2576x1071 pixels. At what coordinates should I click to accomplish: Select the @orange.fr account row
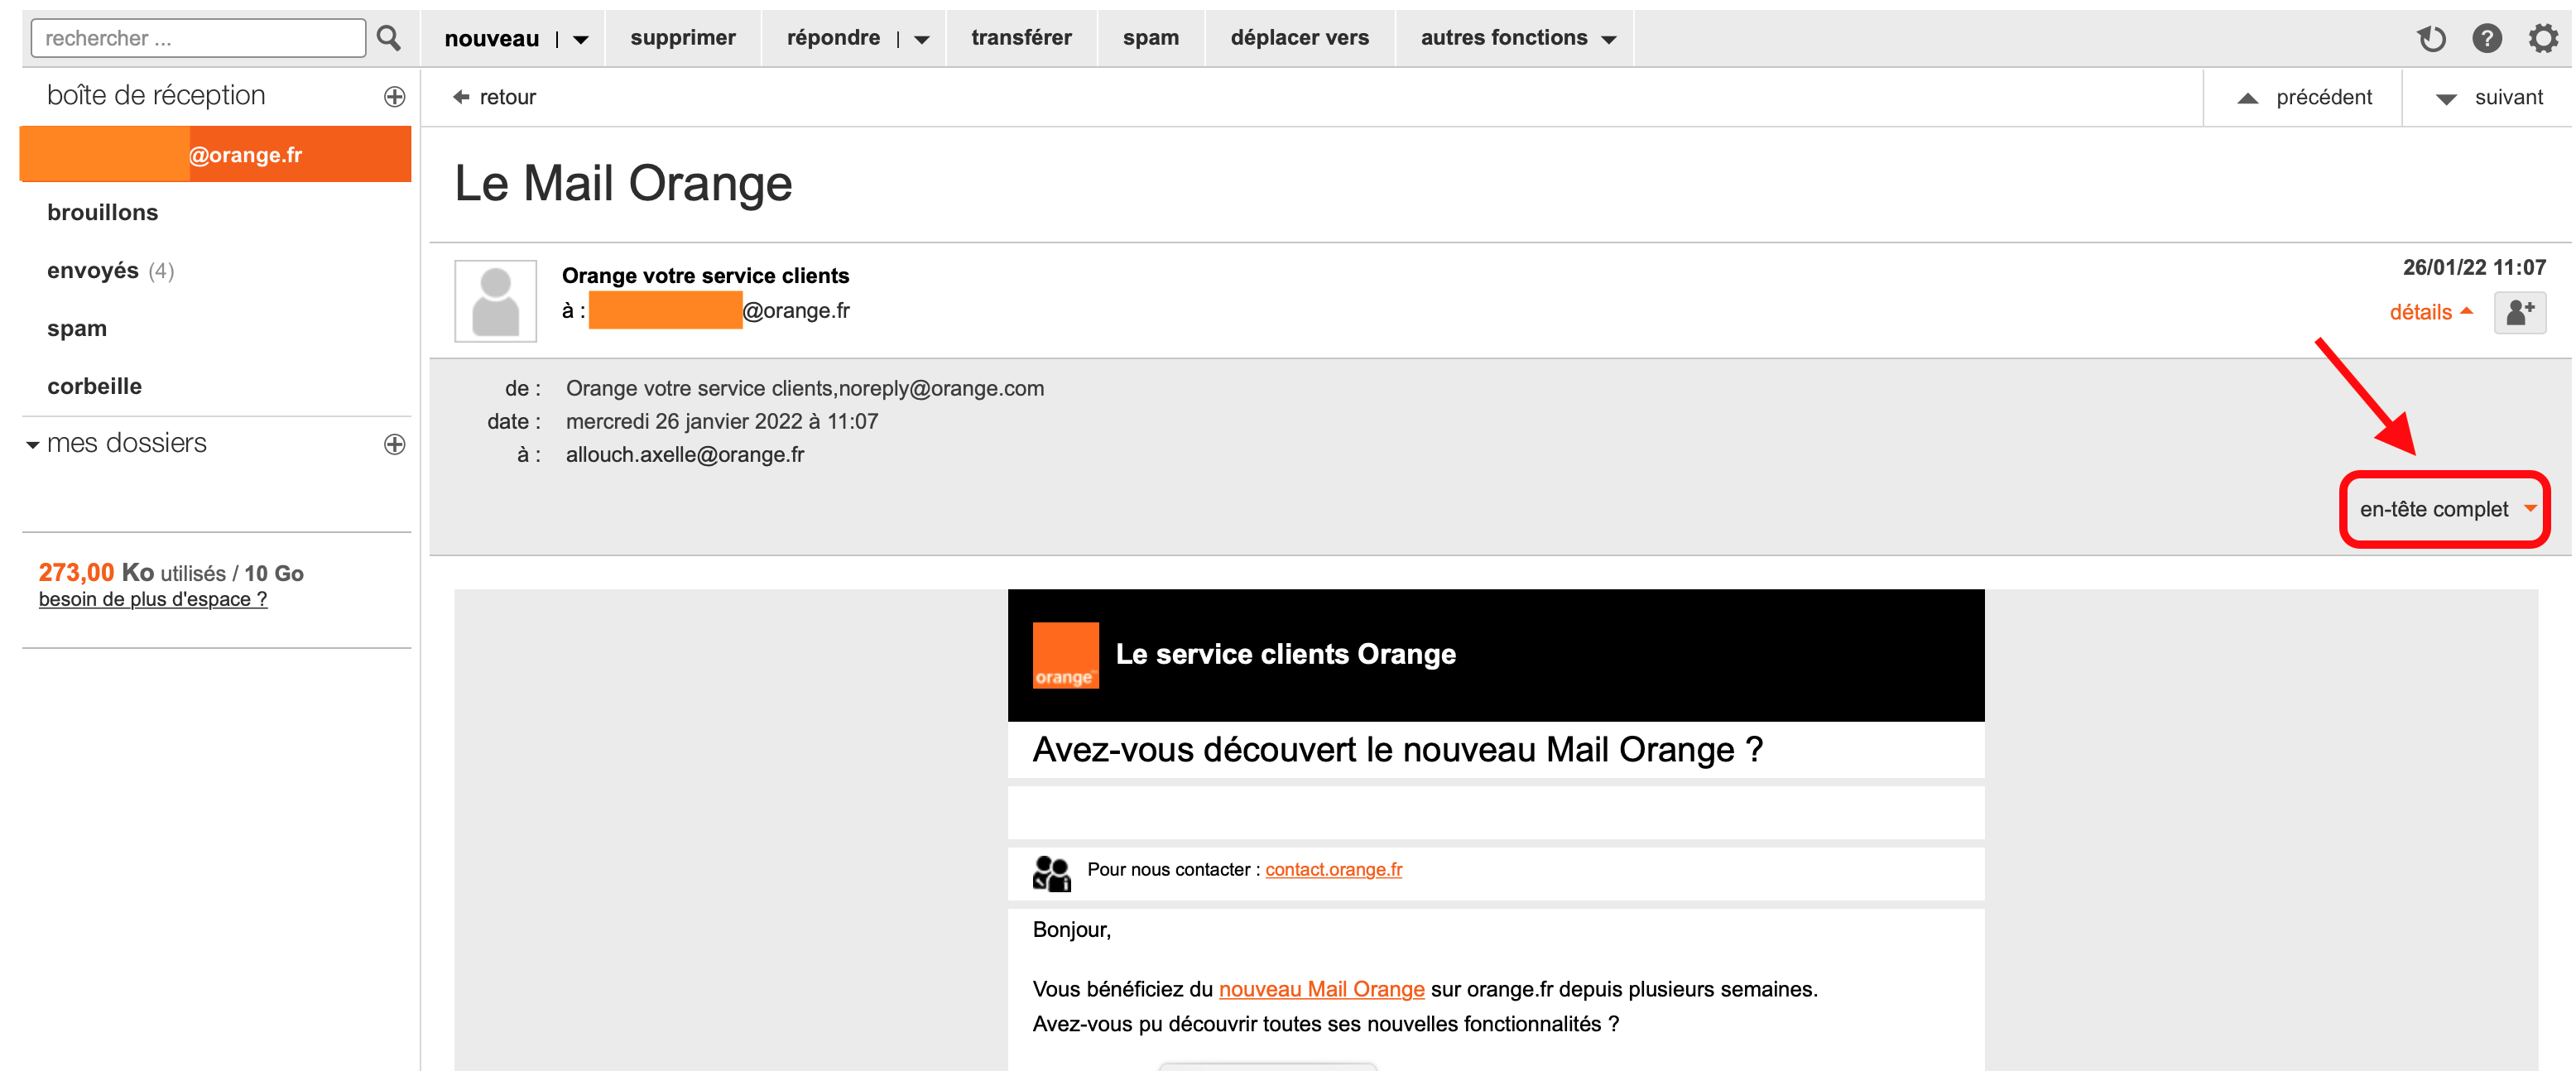[x=215, y=154]
